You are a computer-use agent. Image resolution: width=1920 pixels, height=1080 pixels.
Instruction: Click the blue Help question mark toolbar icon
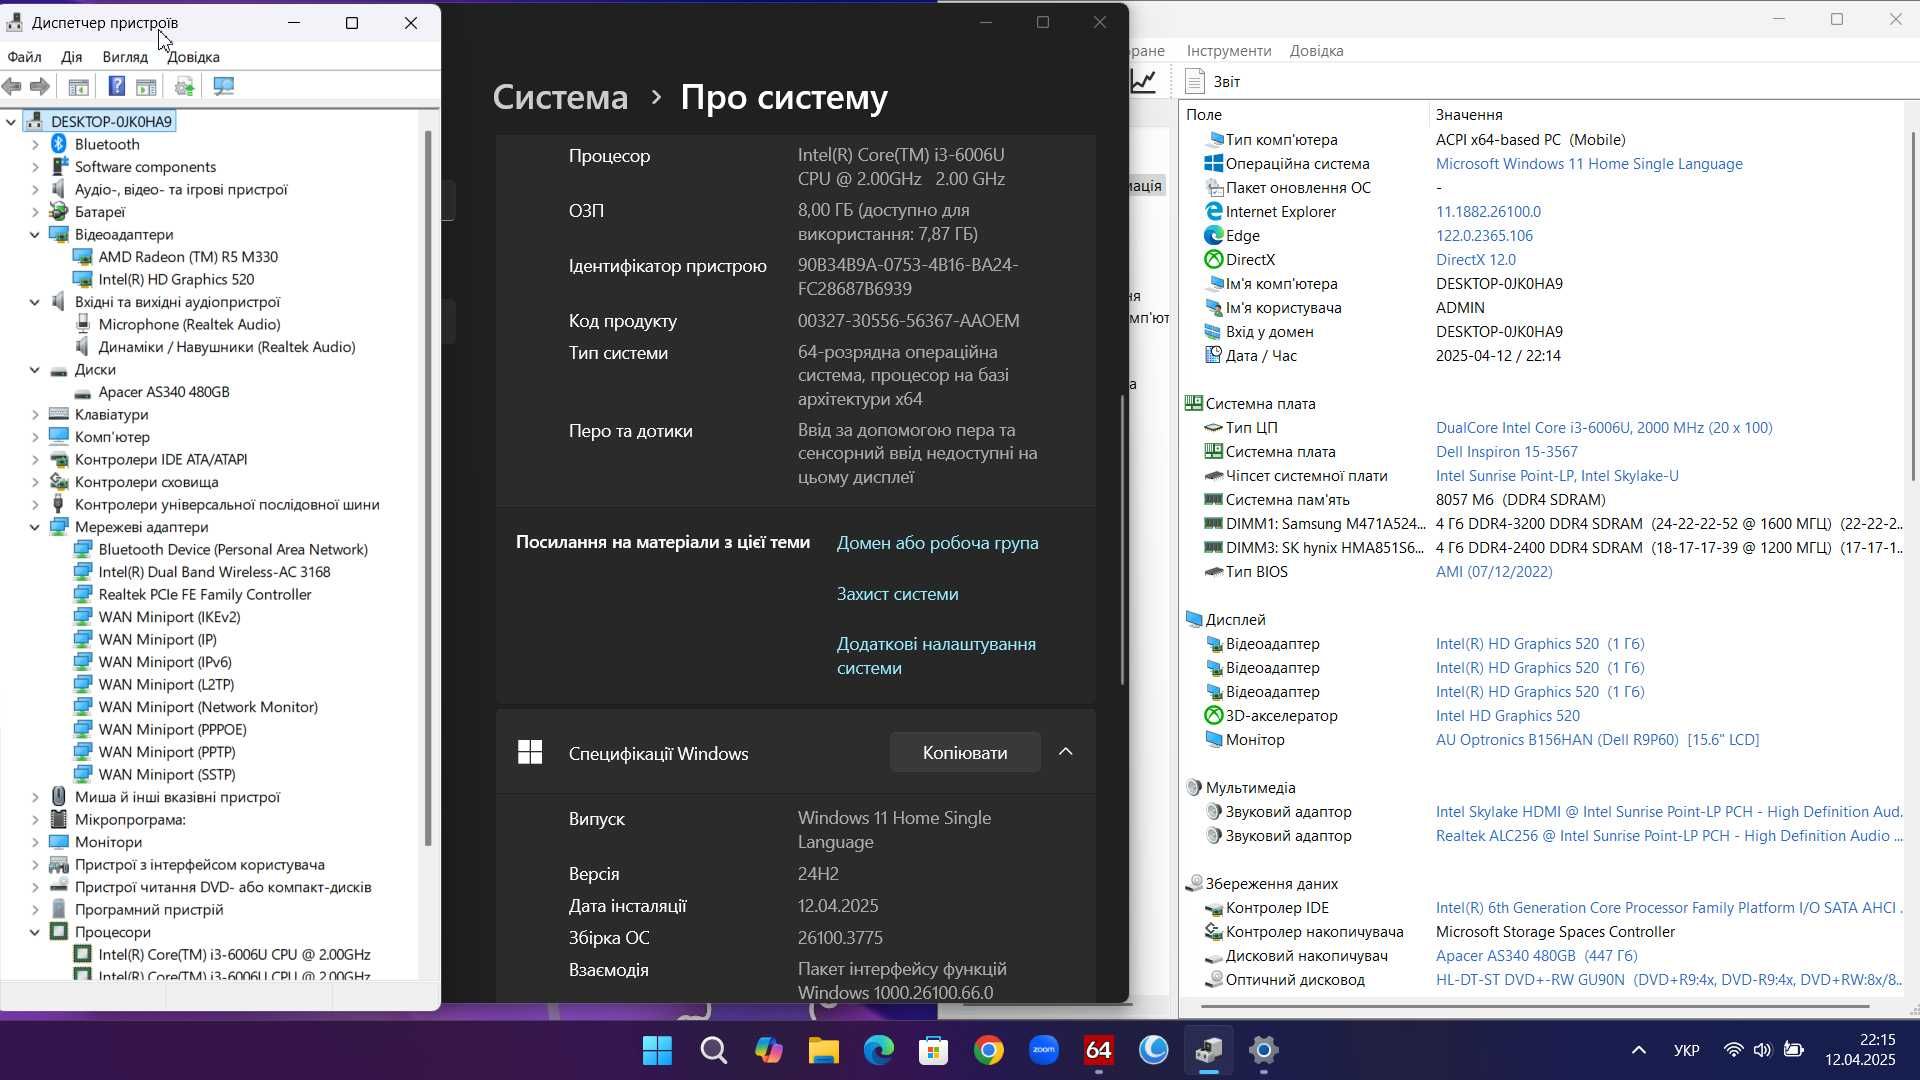pos(116,87)
